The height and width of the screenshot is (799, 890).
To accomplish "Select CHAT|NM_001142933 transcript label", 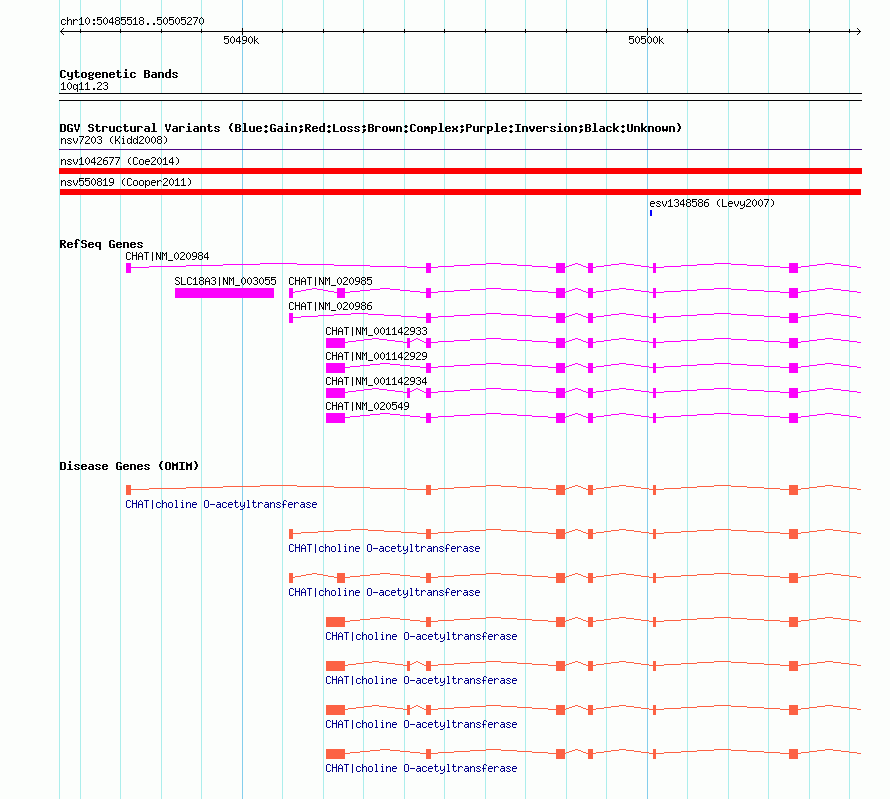I will point(376,331).
